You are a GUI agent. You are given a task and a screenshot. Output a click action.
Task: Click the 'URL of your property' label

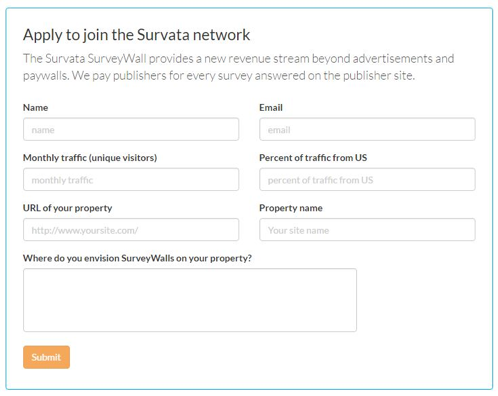tap(67, 208)
